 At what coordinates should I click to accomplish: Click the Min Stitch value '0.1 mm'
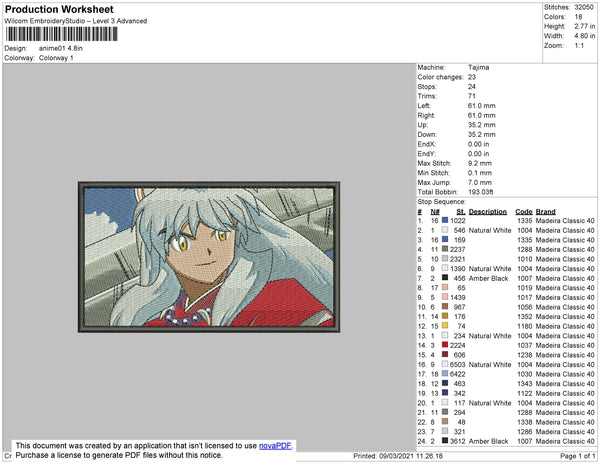tap(479, 173)
